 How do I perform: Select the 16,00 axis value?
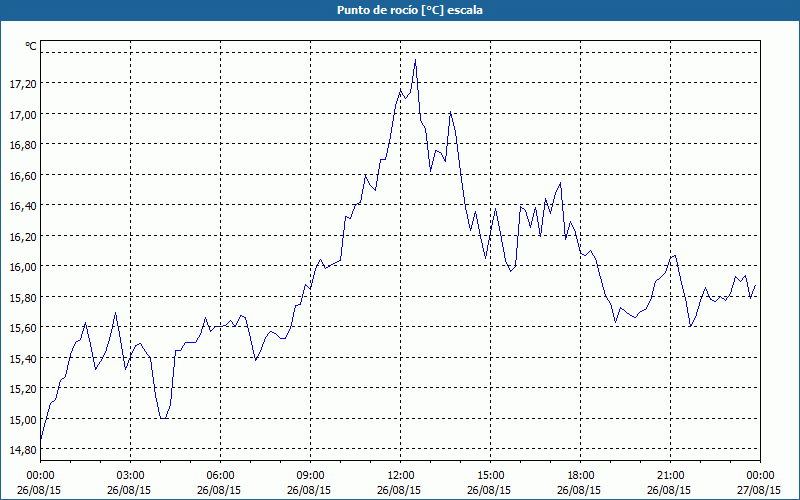[23, 267]
